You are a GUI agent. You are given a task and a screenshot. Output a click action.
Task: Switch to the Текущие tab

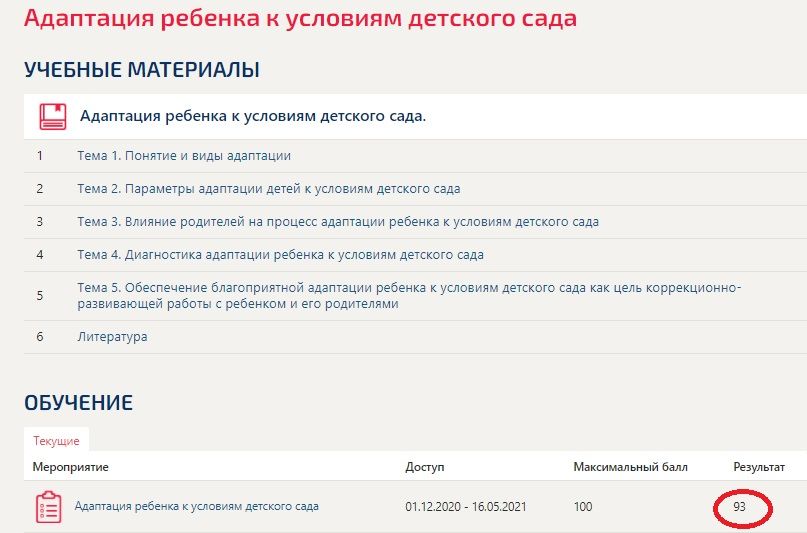click(56, 441)
